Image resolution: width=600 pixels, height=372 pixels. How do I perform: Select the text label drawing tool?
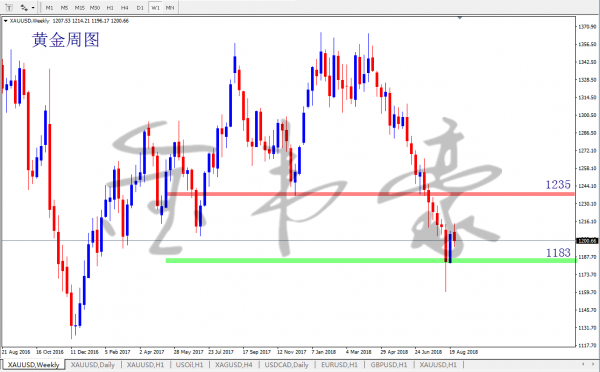9,7
